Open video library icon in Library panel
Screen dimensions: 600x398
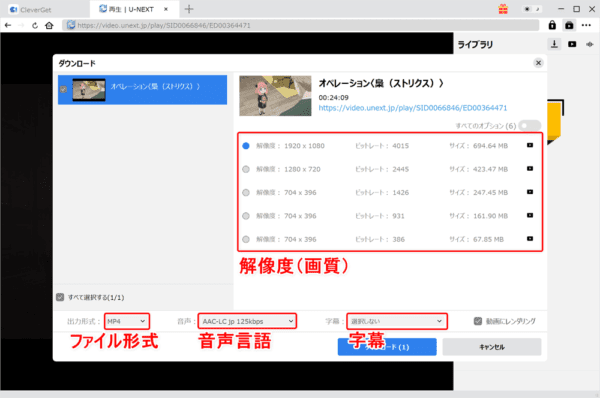(x=572, y=44)
